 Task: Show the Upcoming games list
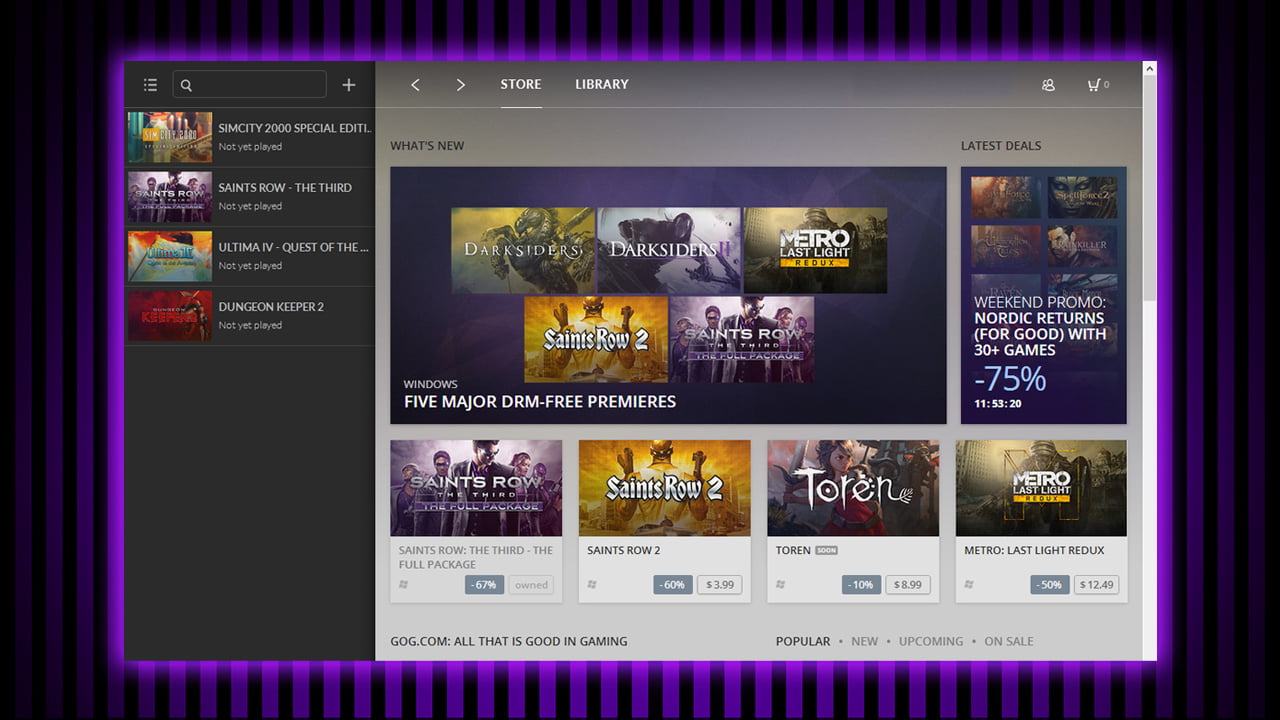coord(930,641)
